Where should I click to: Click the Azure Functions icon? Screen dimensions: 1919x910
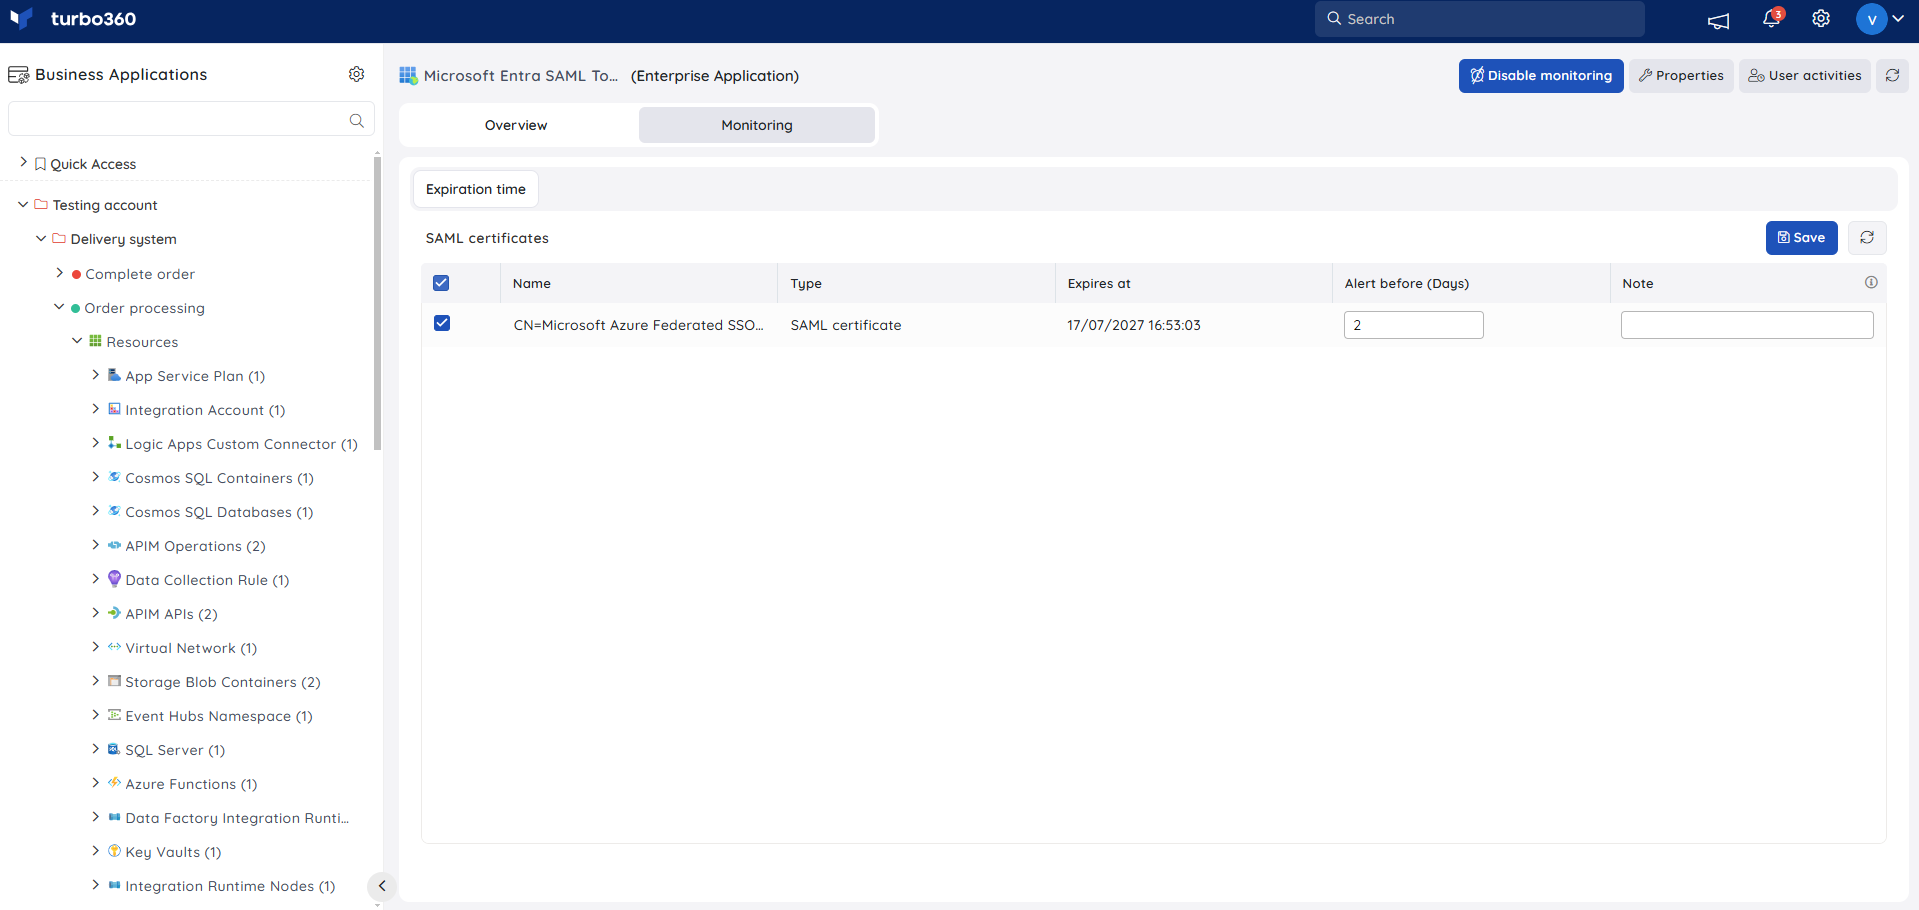(114, 783)
